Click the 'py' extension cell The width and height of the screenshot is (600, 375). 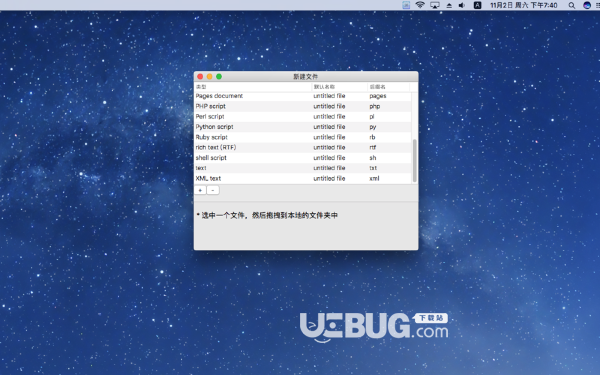(x=373, y=127)
